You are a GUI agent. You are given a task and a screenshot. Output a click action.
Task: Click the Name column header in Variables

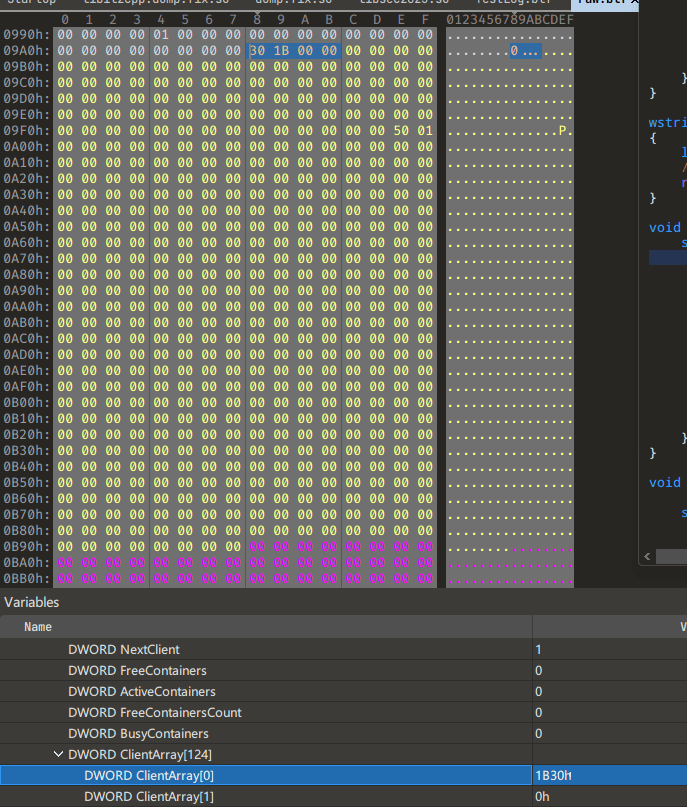(x=266, y=627)
